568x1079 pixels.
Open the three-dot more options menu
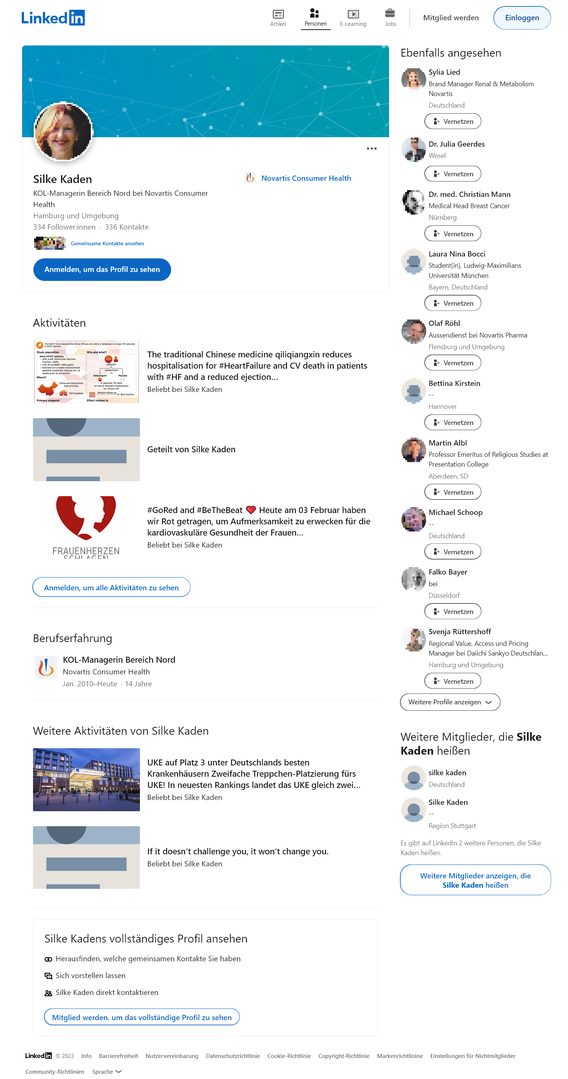coord(372,149)
